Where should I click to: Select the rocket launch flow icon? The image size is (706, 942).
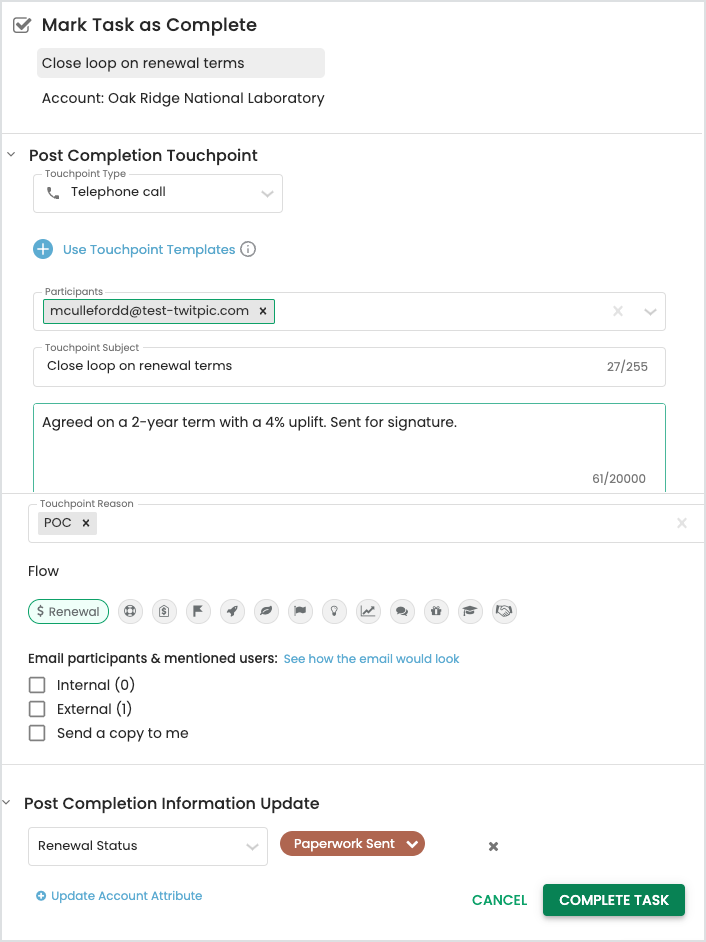(232, 612)
